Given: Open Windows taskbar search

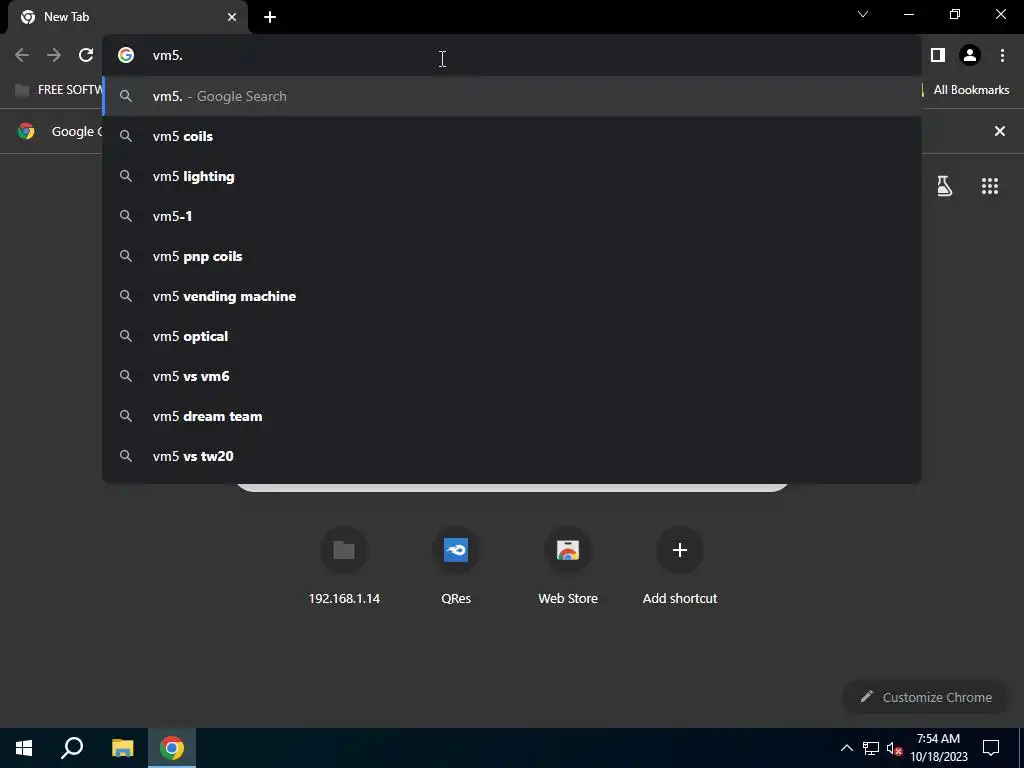Looking at the screenshot, I should click(x=72, y=748).
